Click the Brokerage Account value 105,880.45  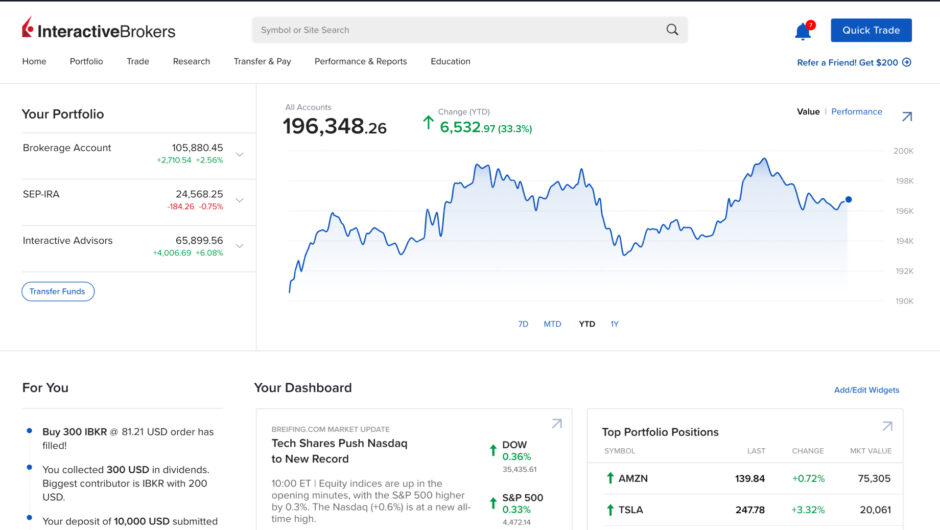click(197, 147)
